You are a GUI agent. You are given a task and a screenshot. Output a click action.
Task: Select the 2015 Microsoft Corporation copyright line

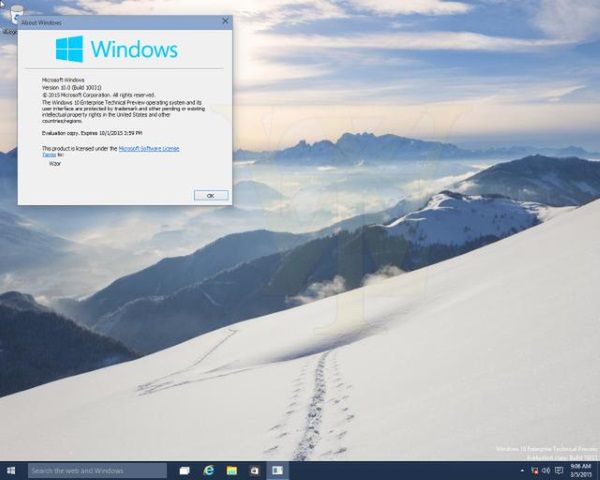coord(98,95)
